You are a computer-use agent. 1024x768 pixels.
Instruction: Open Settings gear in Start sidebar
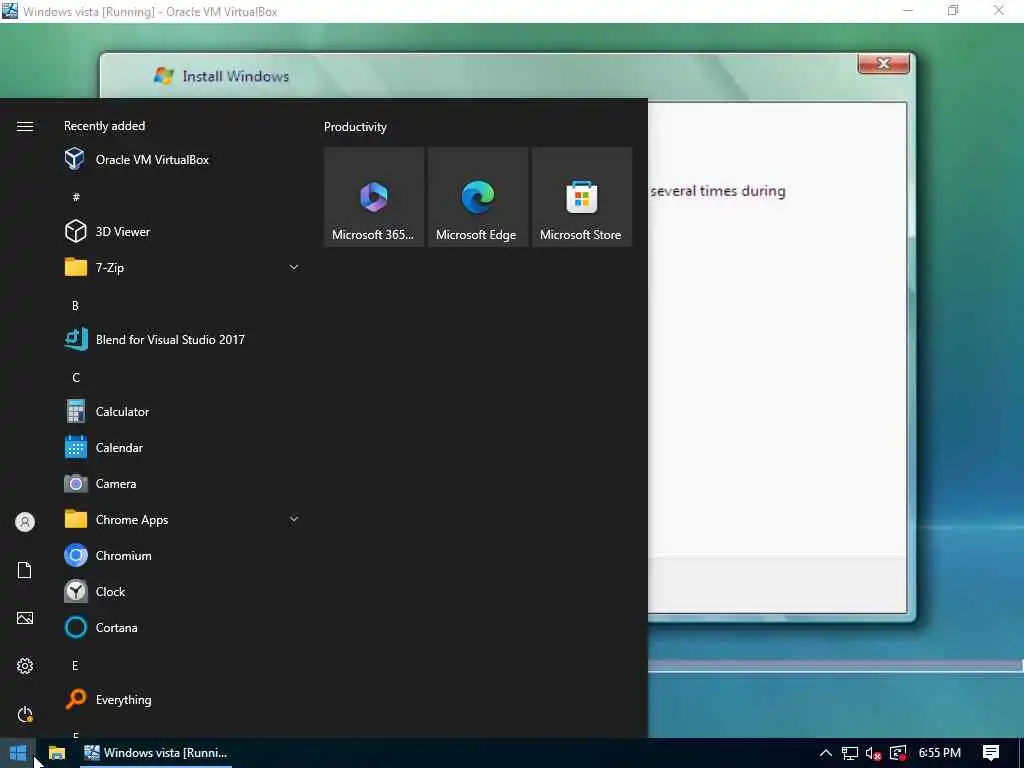(25, 666)
